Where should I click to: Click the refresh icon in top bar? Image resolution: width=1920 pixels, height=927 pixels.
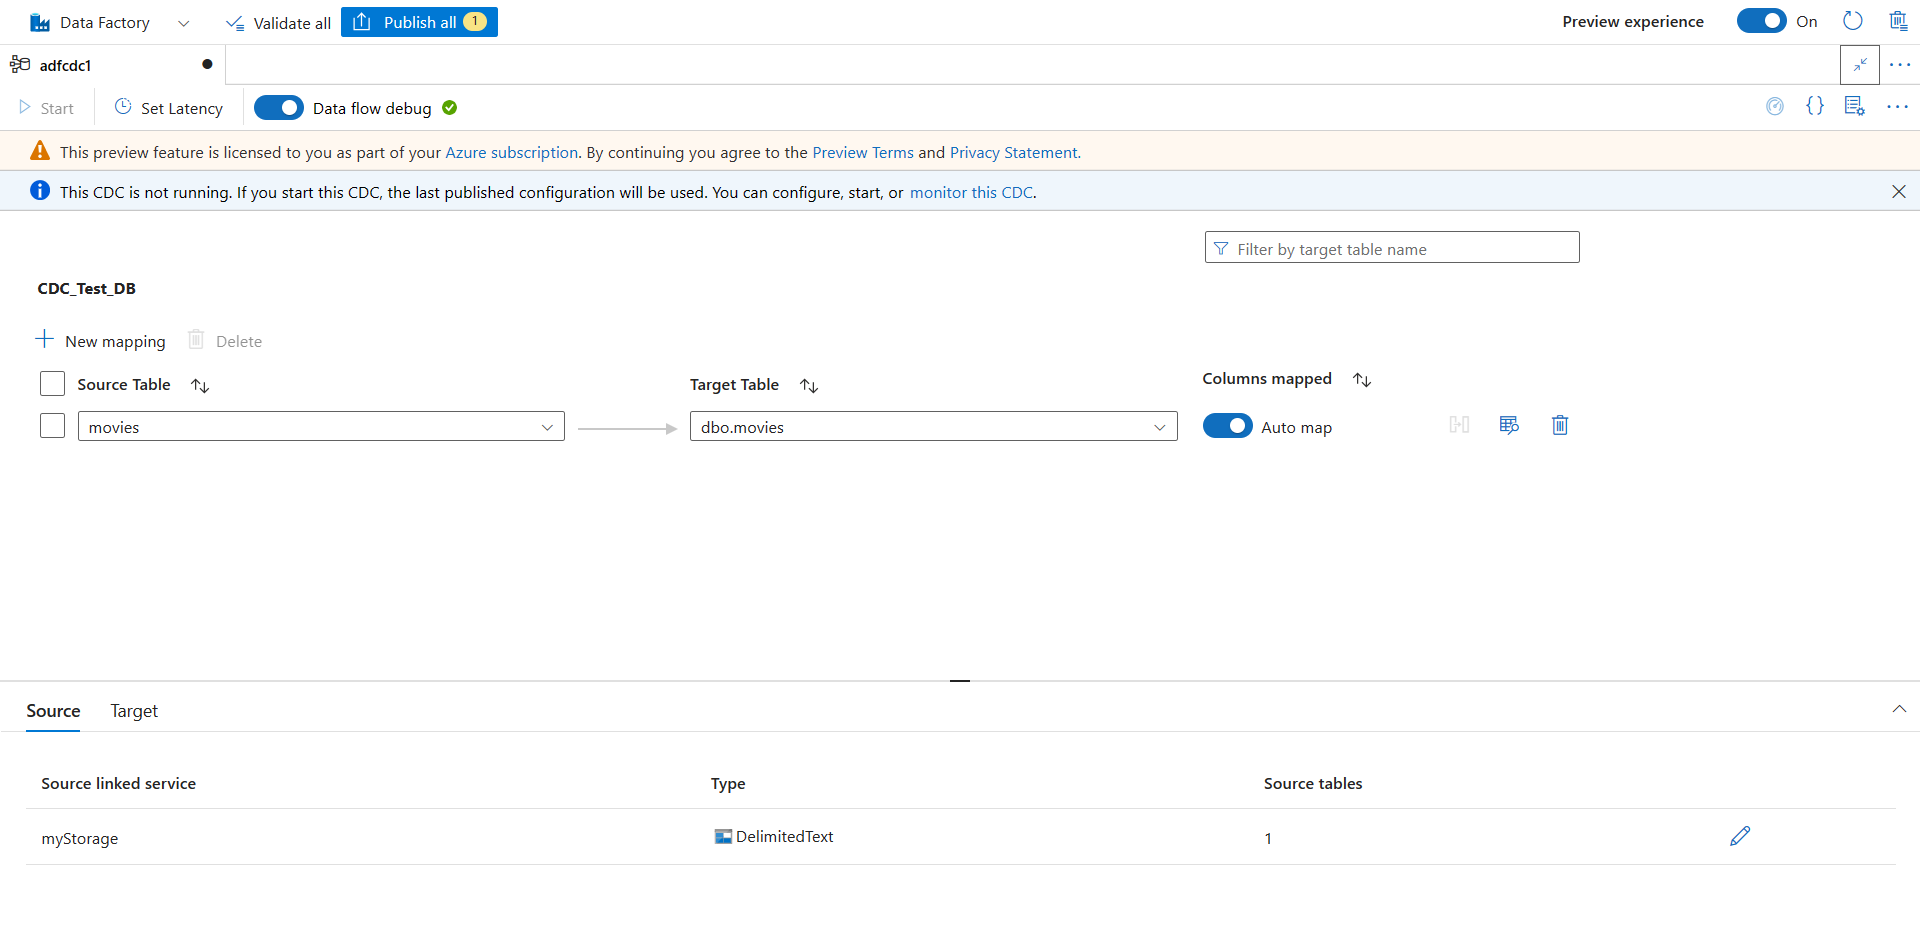[x=1852, y=21]
